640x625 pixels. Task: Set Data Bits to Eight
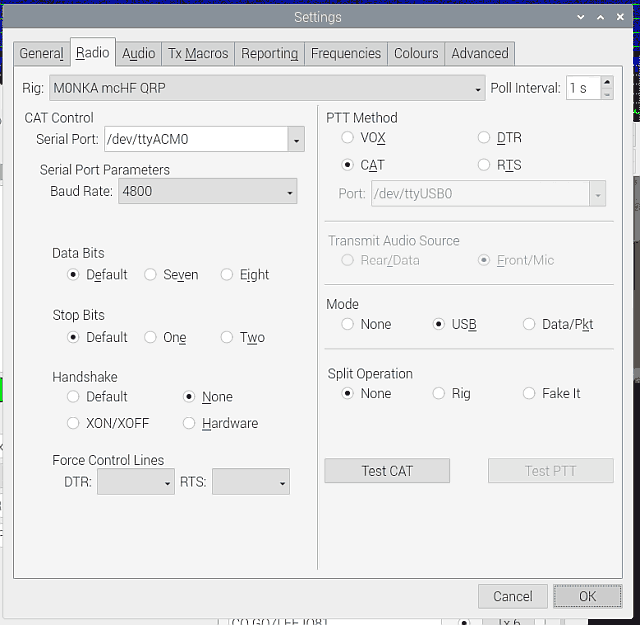tap(228, 275)
